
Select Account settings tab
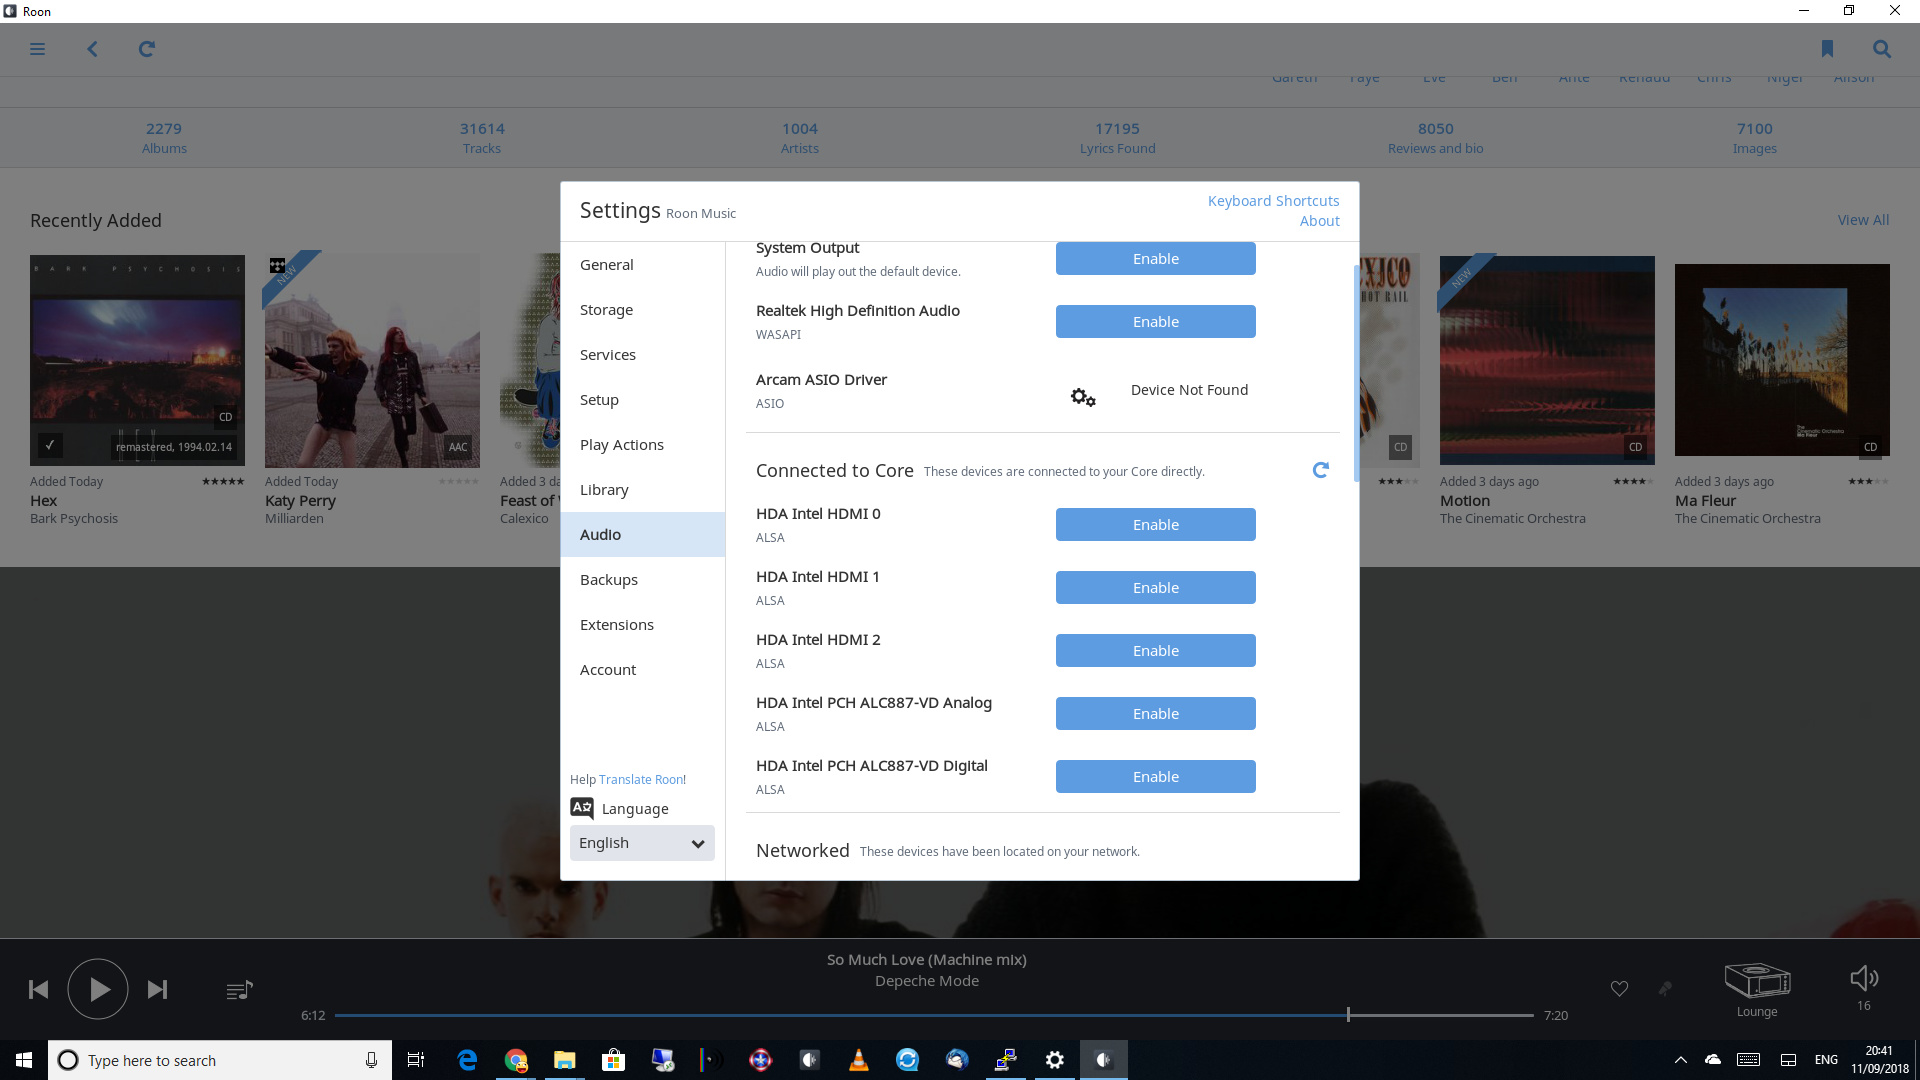[x=642, y=670]
